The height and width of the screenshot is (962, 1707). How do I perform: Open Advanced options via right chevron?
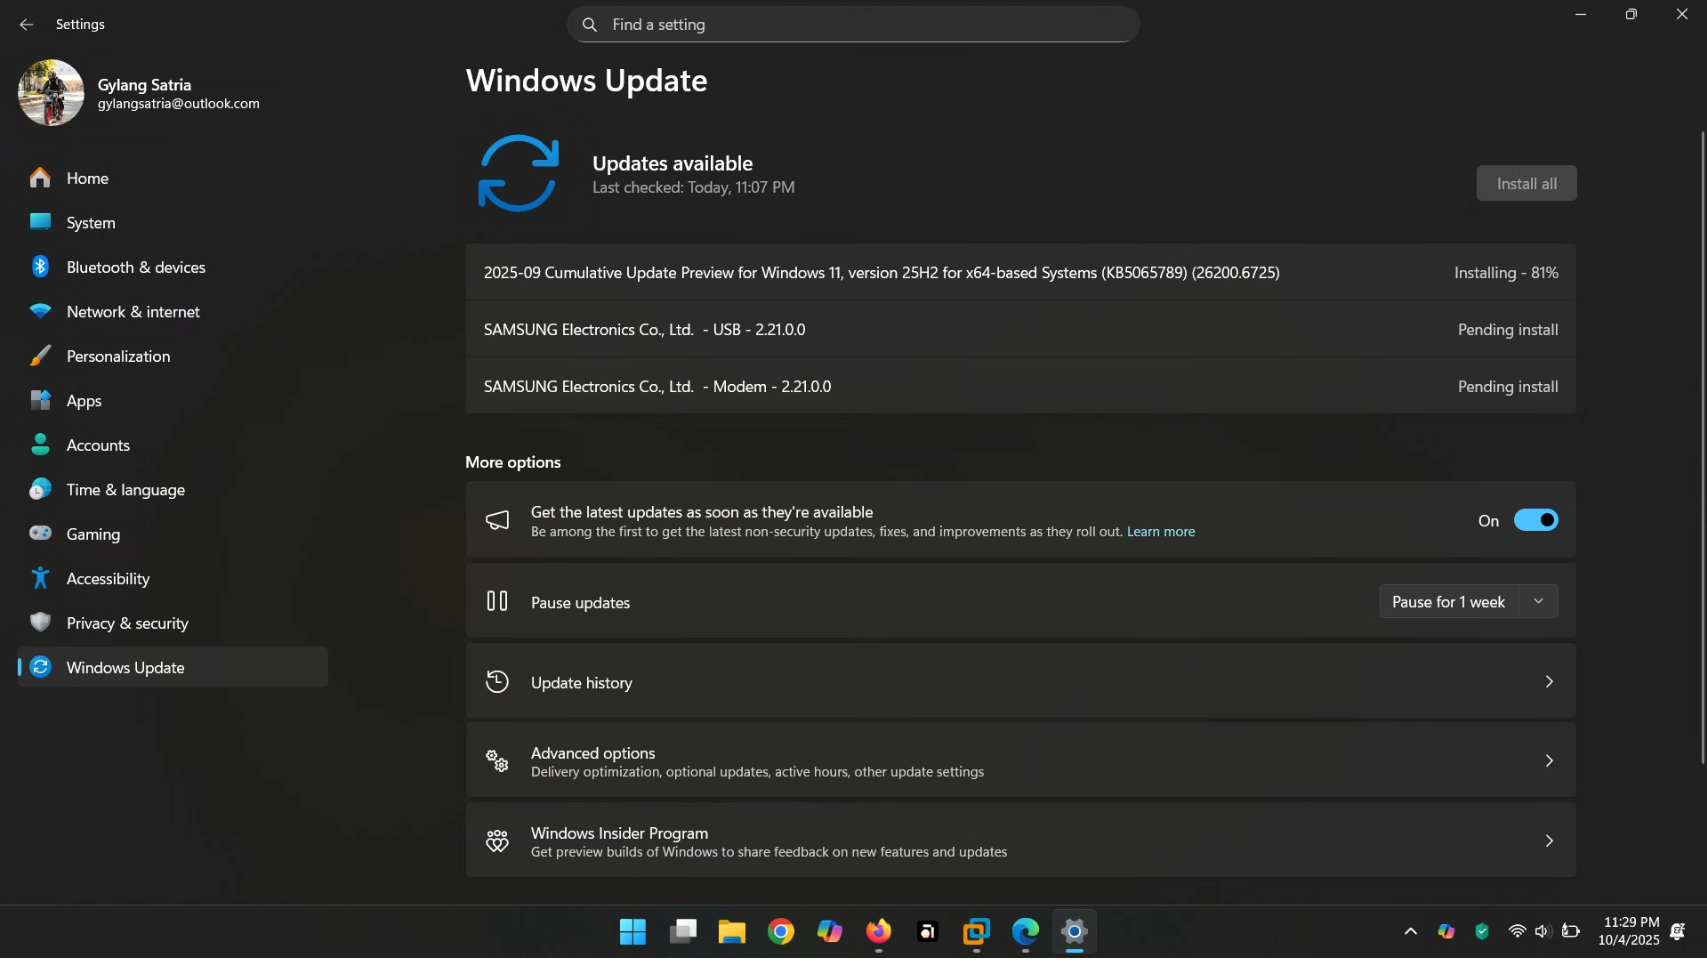click(1548, 761)
